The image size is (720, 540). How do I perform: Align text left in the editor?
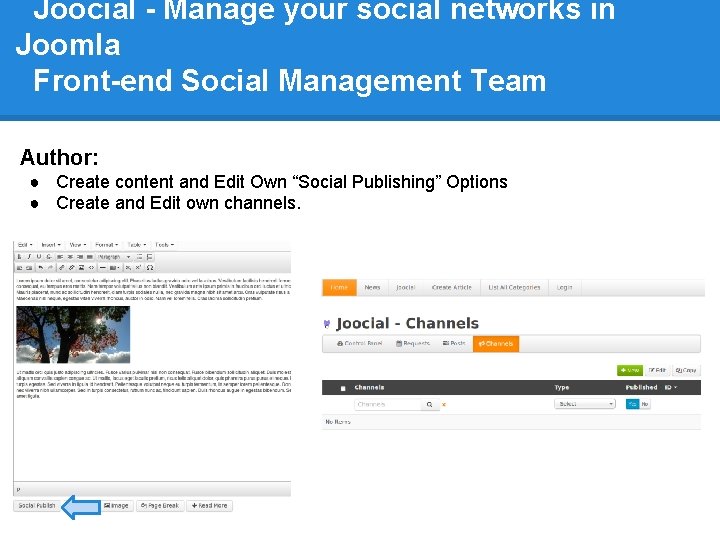60,257
